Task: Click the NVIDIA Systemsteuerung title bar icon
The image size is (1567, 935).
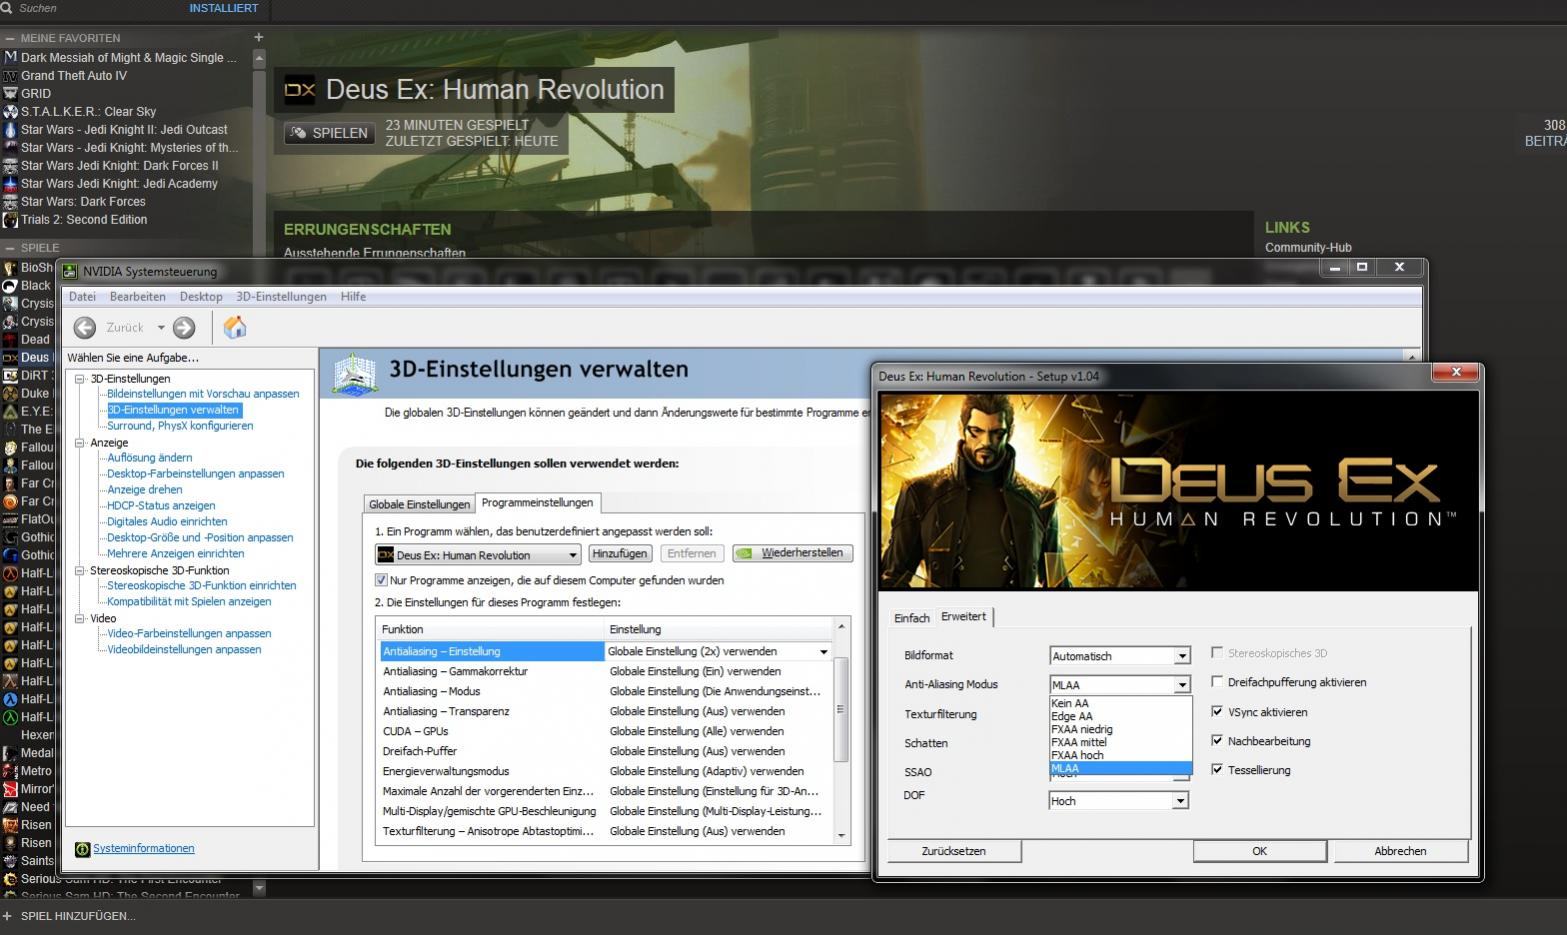Action: tap(71, 271)
